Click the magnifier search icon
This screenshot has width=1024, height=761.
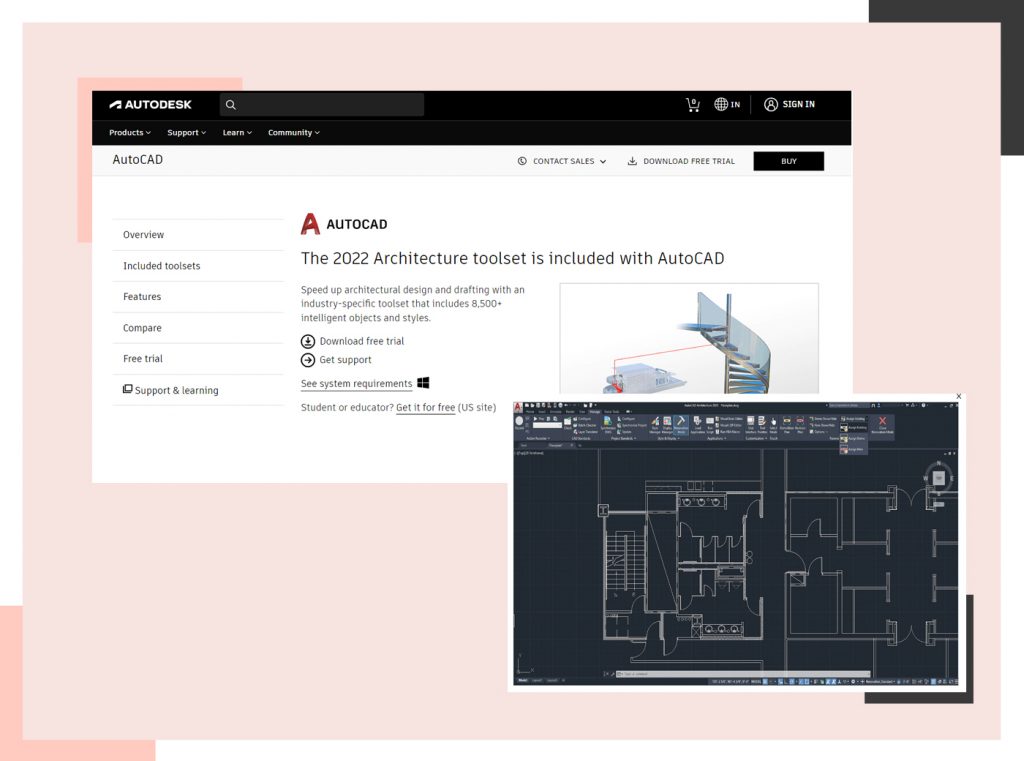tap(231, 105)
